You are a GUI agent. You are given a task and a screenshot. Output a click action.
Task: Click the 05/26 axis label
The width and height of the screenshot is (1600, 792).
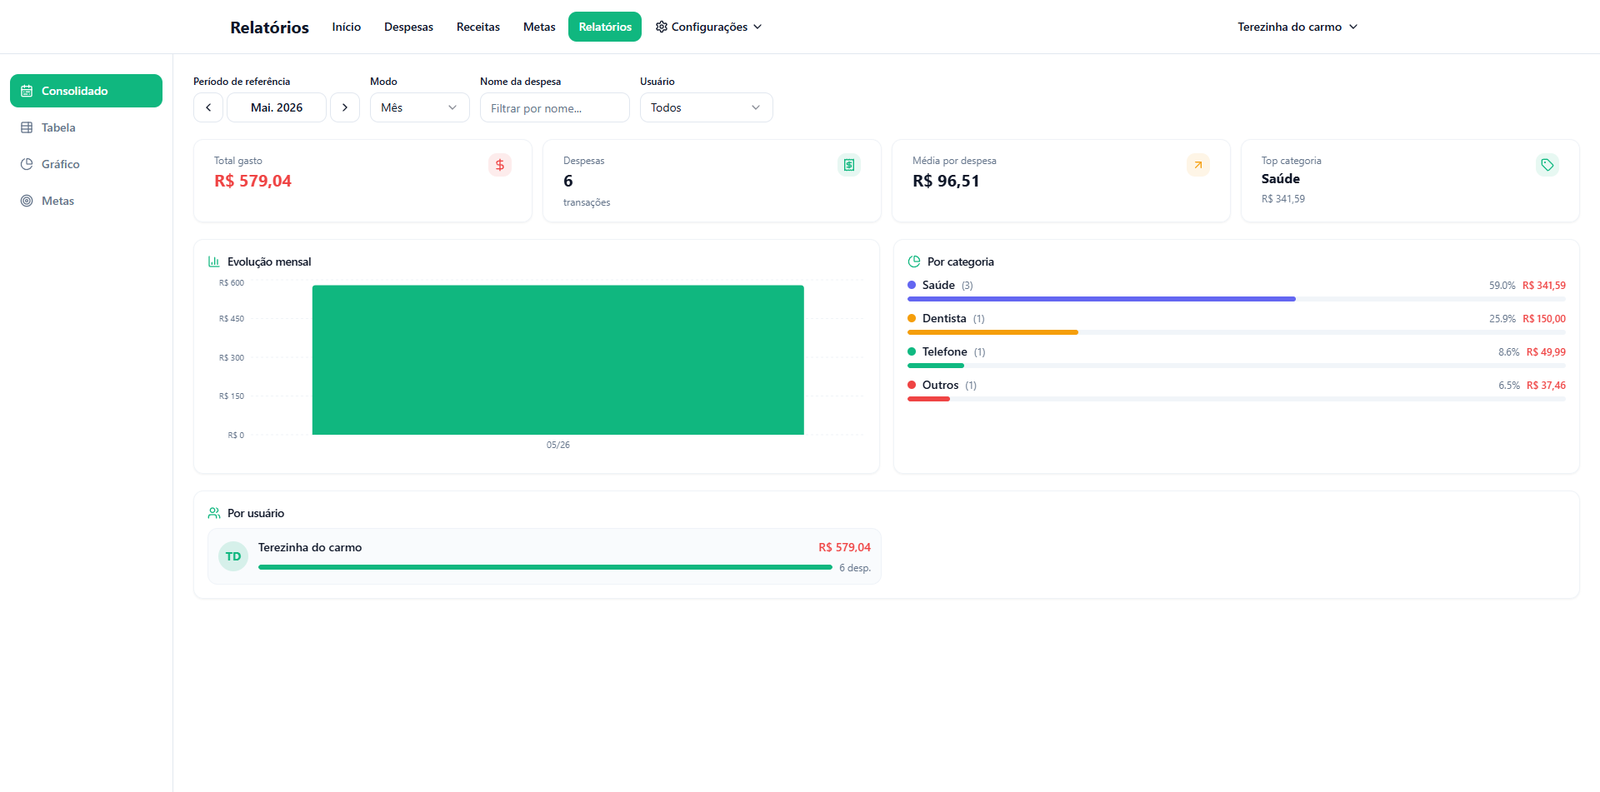coord(558,445)
